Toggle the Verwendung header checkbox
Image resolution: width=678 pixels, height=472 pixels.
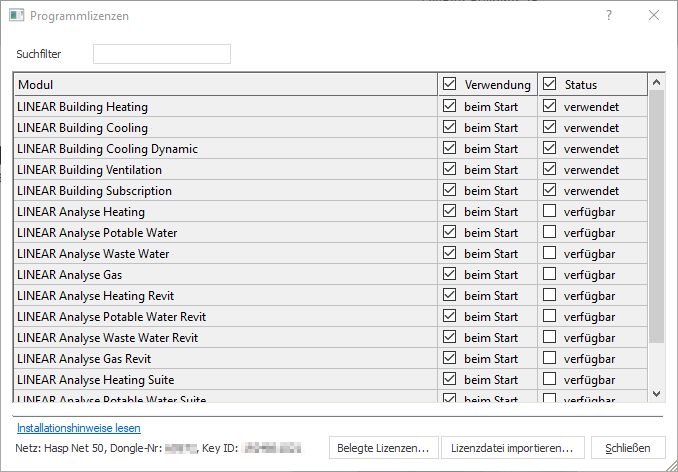[x=450, y=84]
